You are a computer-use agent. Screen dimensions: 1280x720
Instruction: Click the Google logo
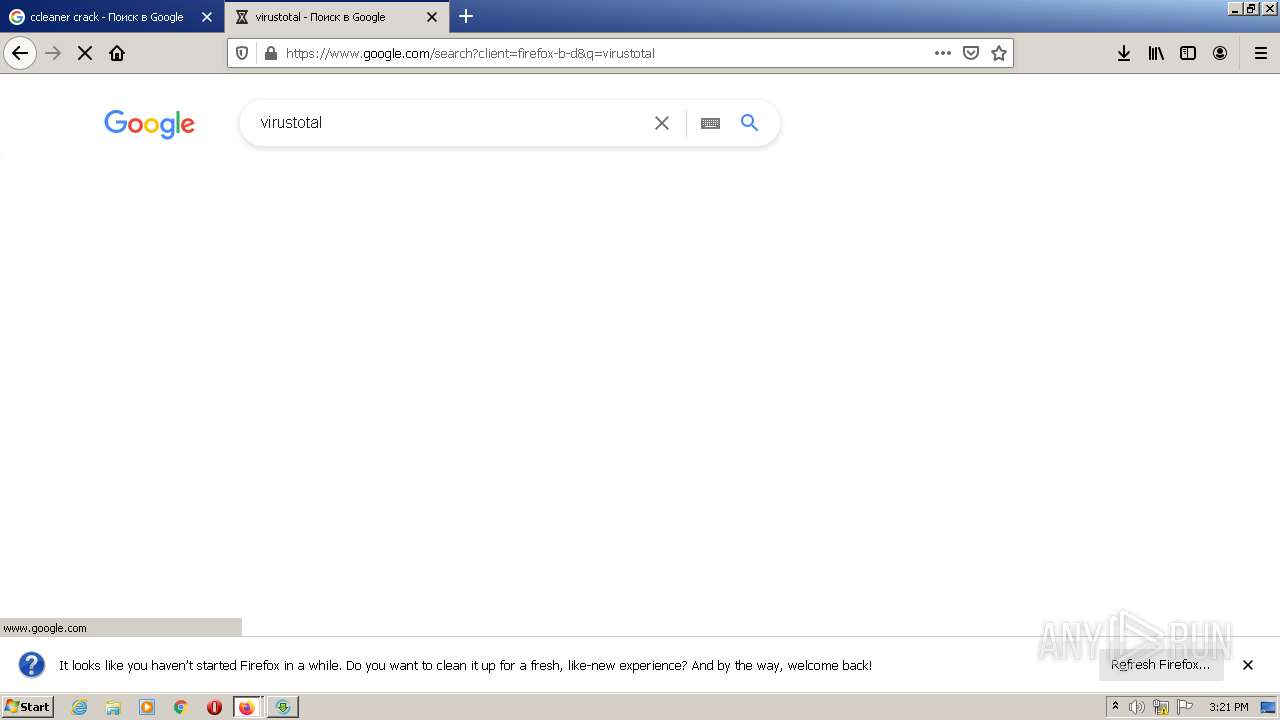pos(149,124)
